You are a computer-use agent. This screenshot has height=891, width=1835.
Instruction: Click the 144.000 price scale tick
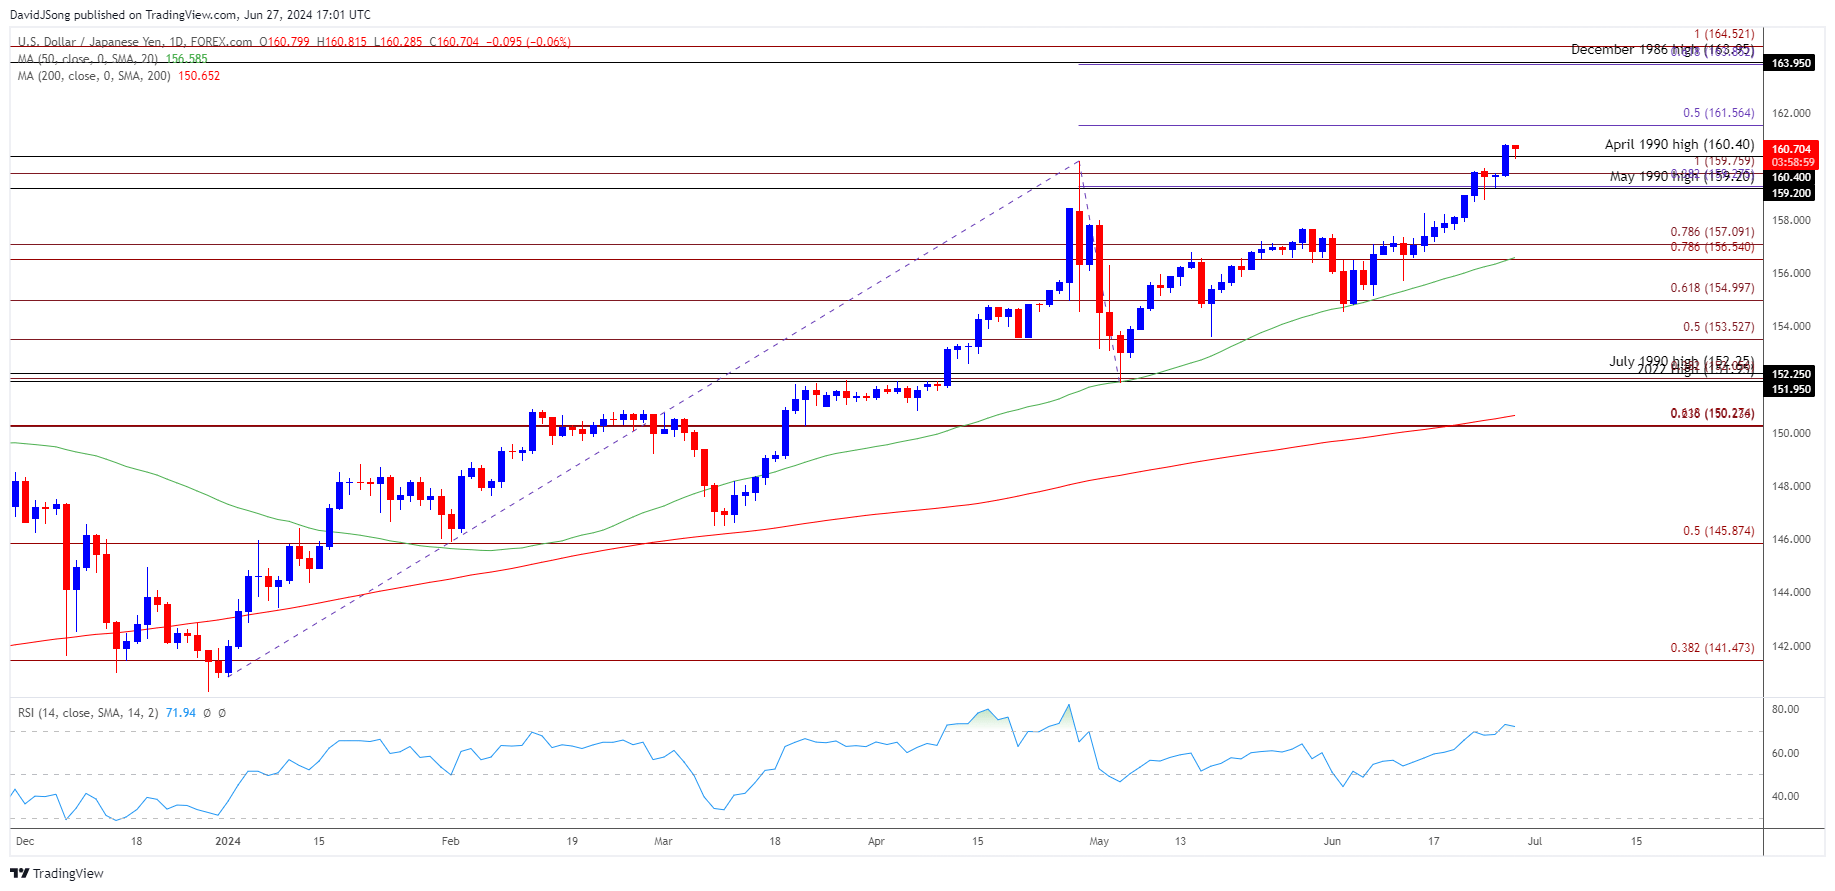click(x=1791, y=592)
